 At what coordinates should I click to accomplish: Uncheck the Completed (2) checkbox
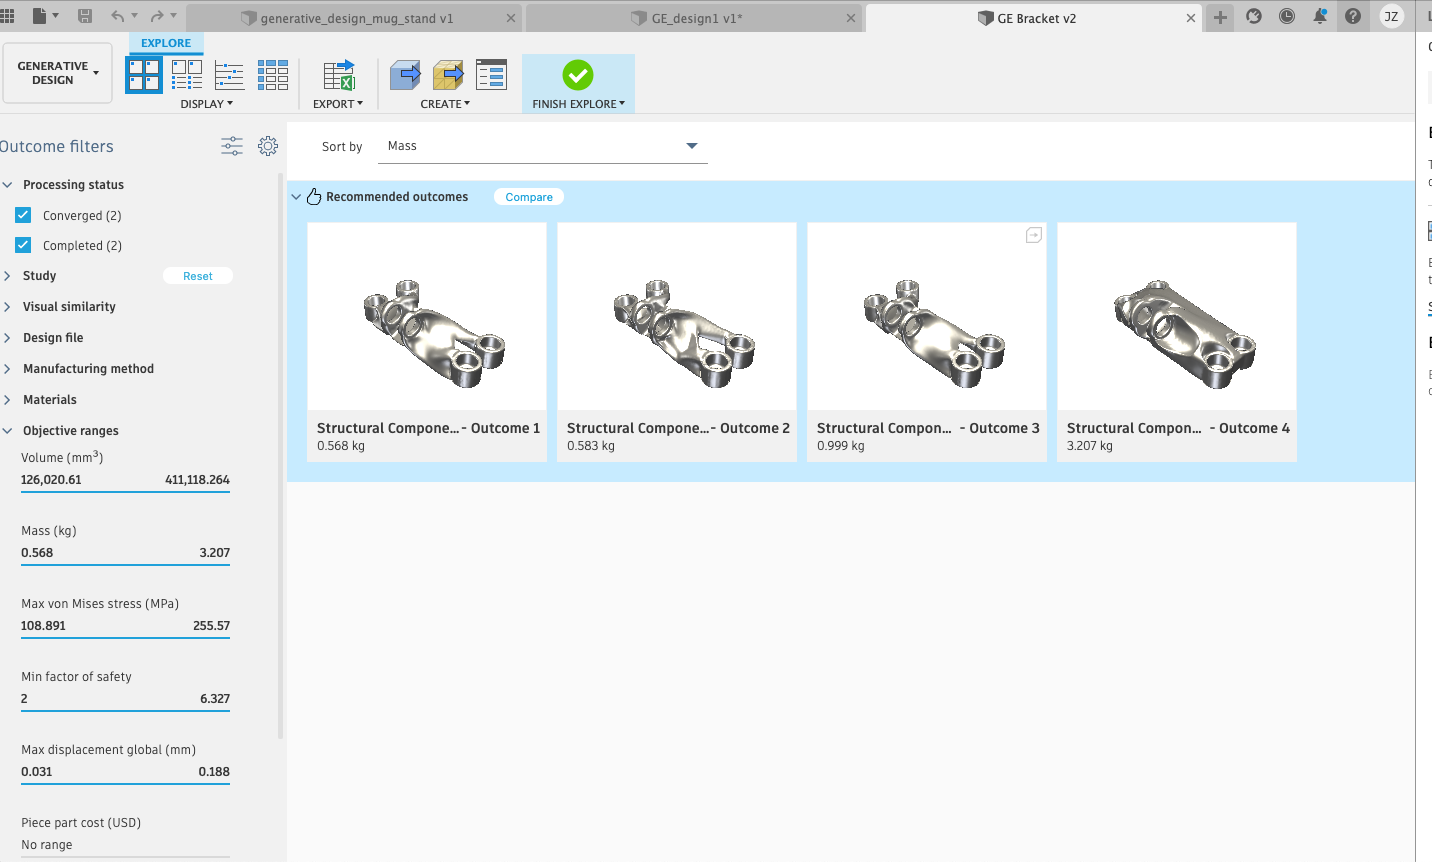pos(23,245)
